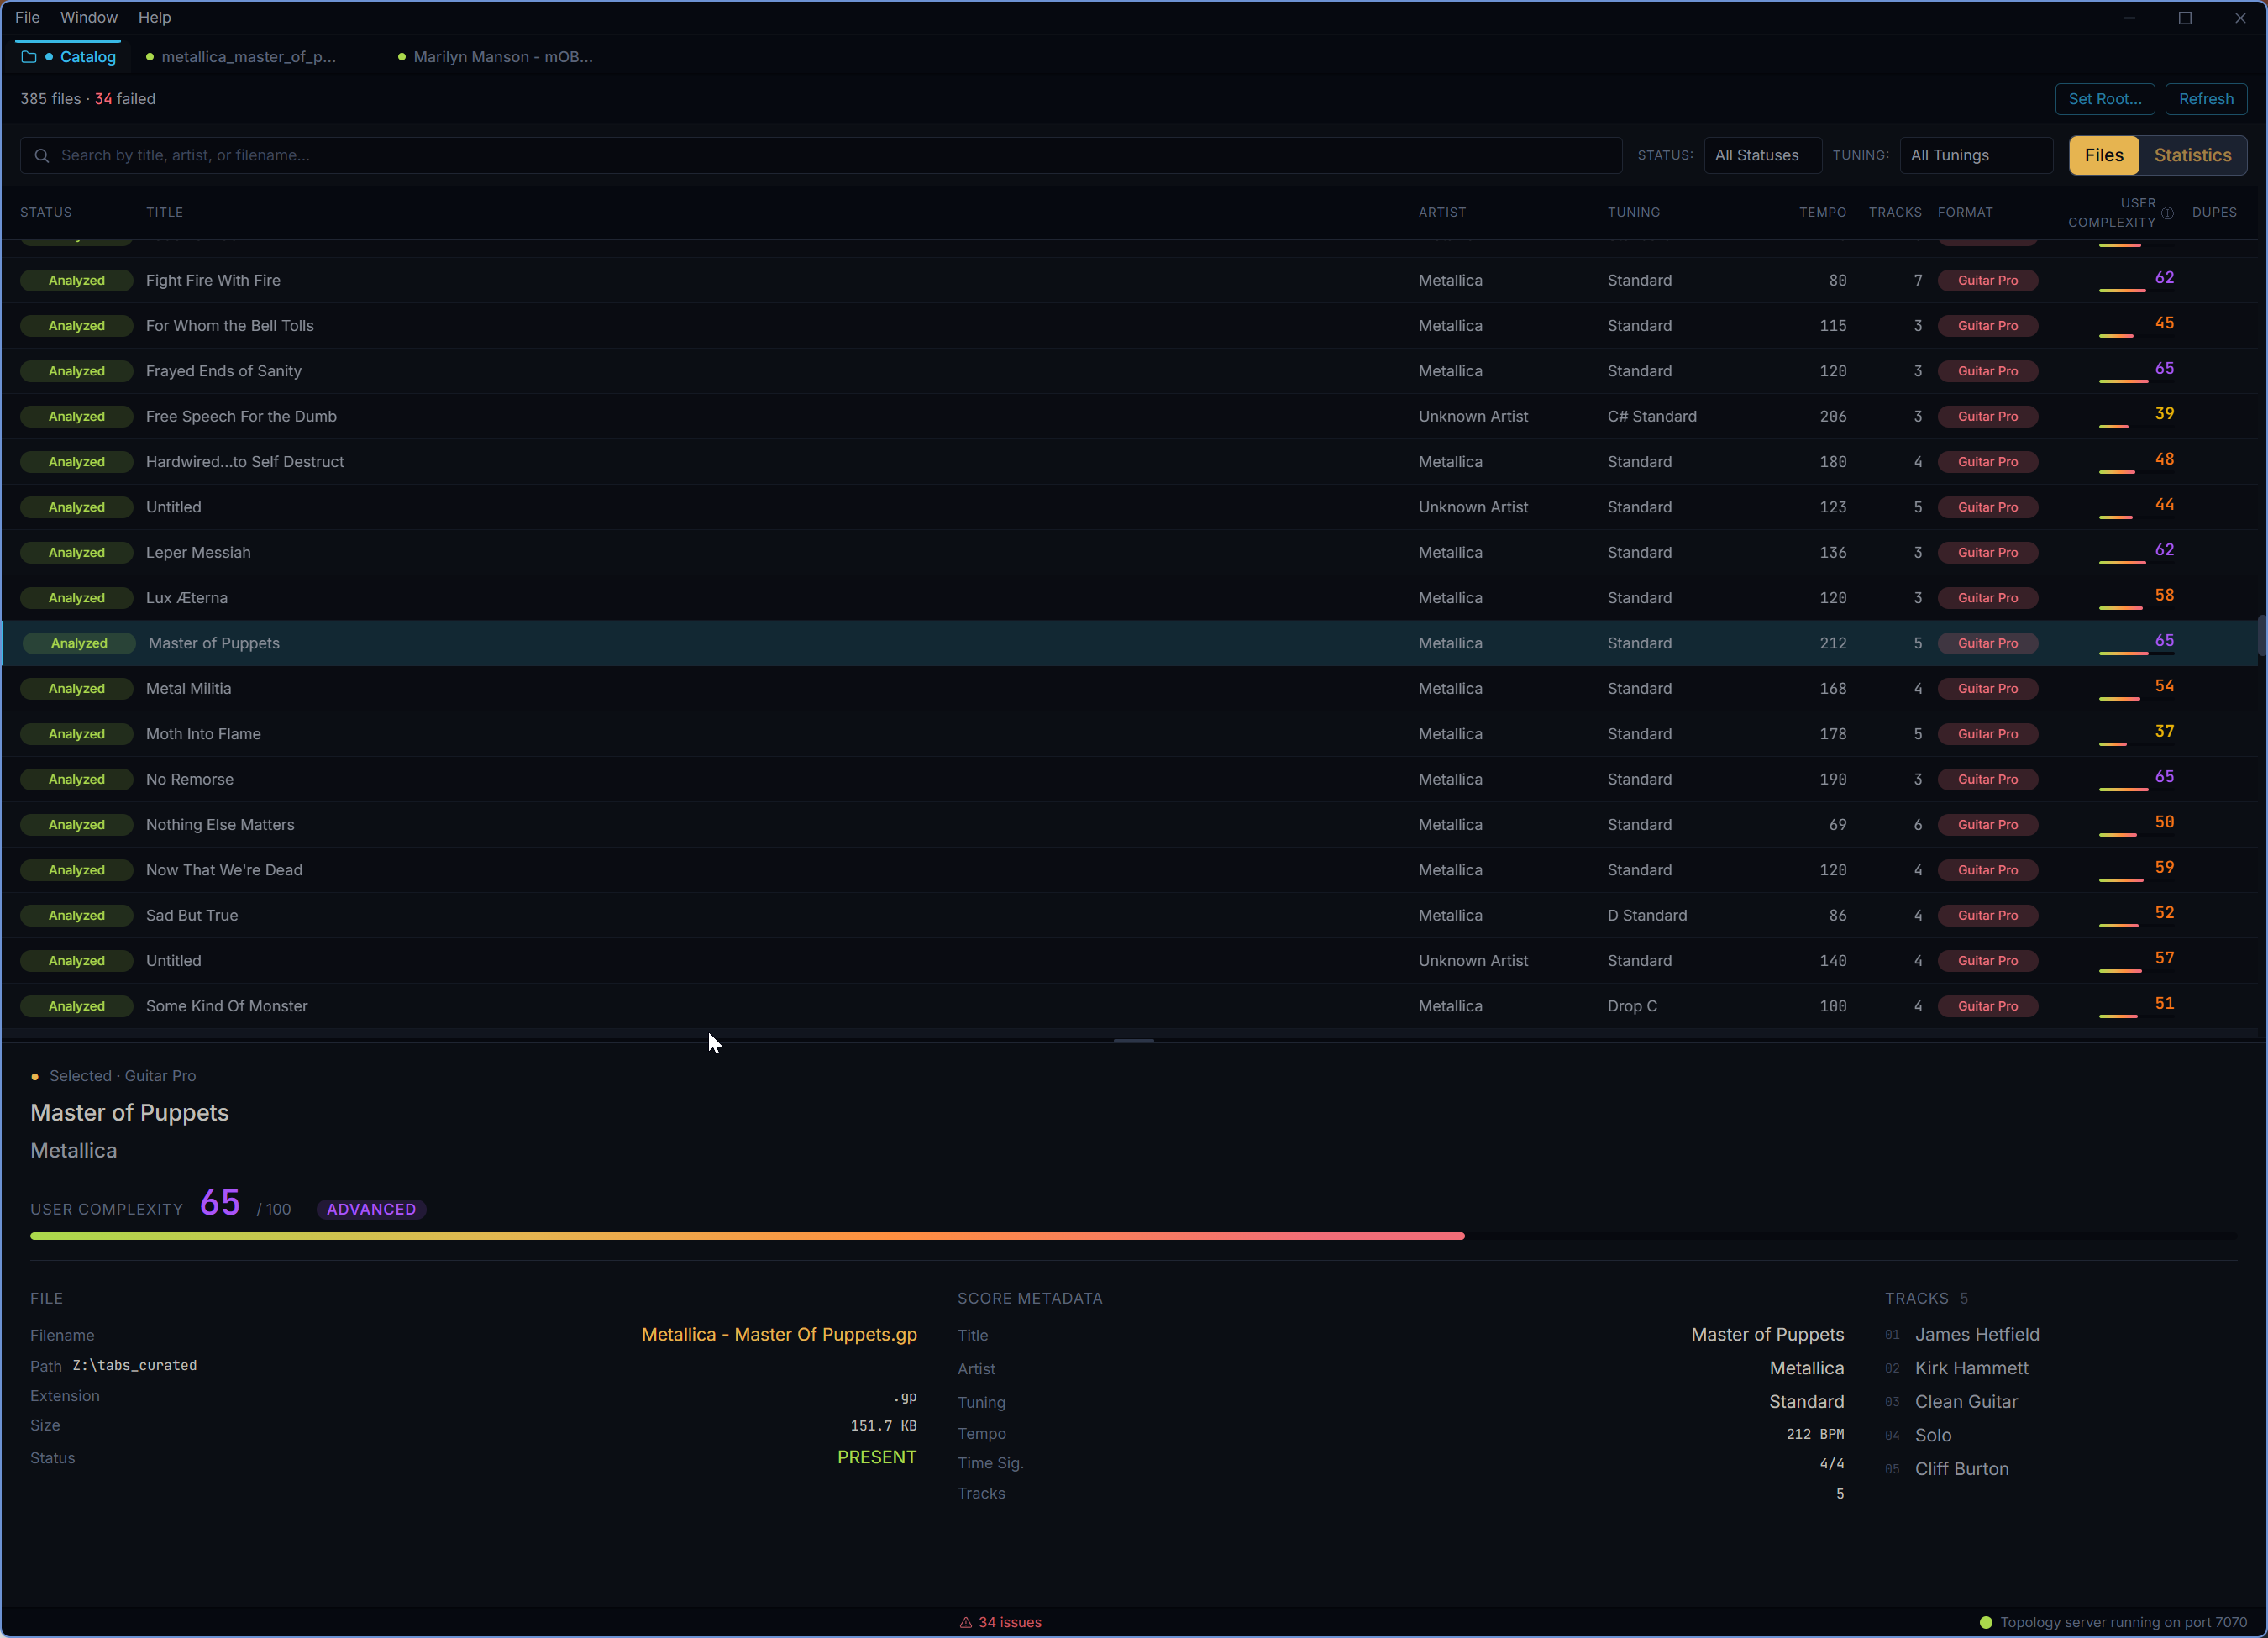
Task: Click the User Complexity progress bar in details
Action: [x=1133, y=1236]
